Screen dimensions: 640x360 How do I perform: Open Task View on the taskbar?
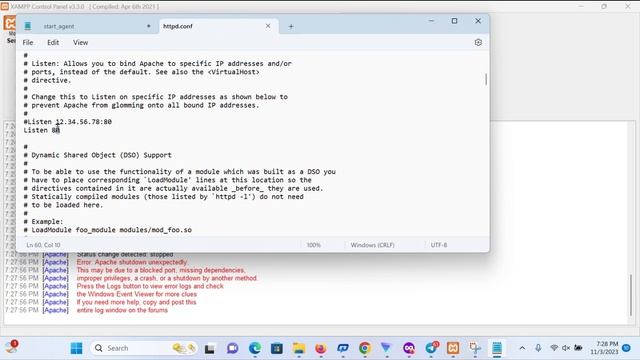(x=210, y=348)
